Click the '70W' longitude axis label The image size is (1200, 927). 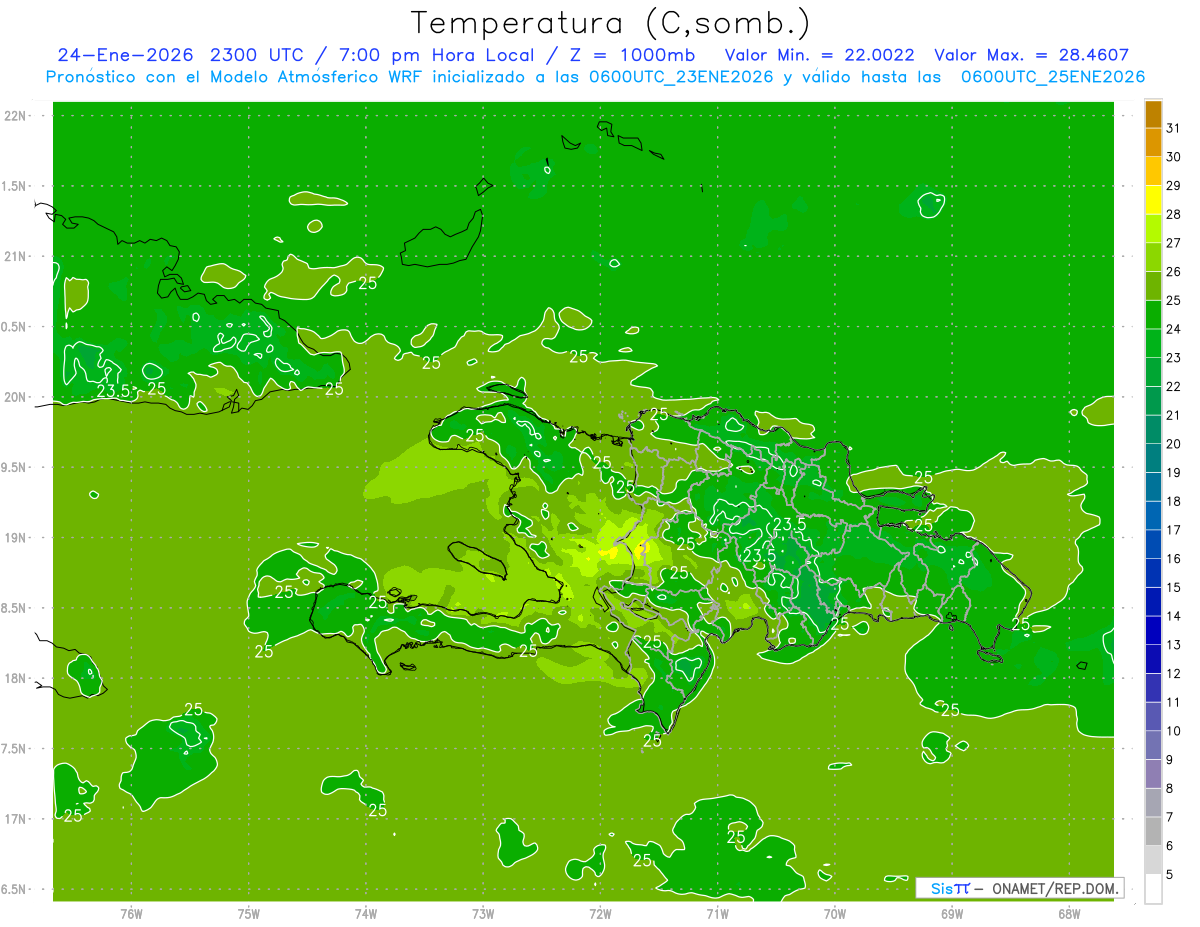835,915
